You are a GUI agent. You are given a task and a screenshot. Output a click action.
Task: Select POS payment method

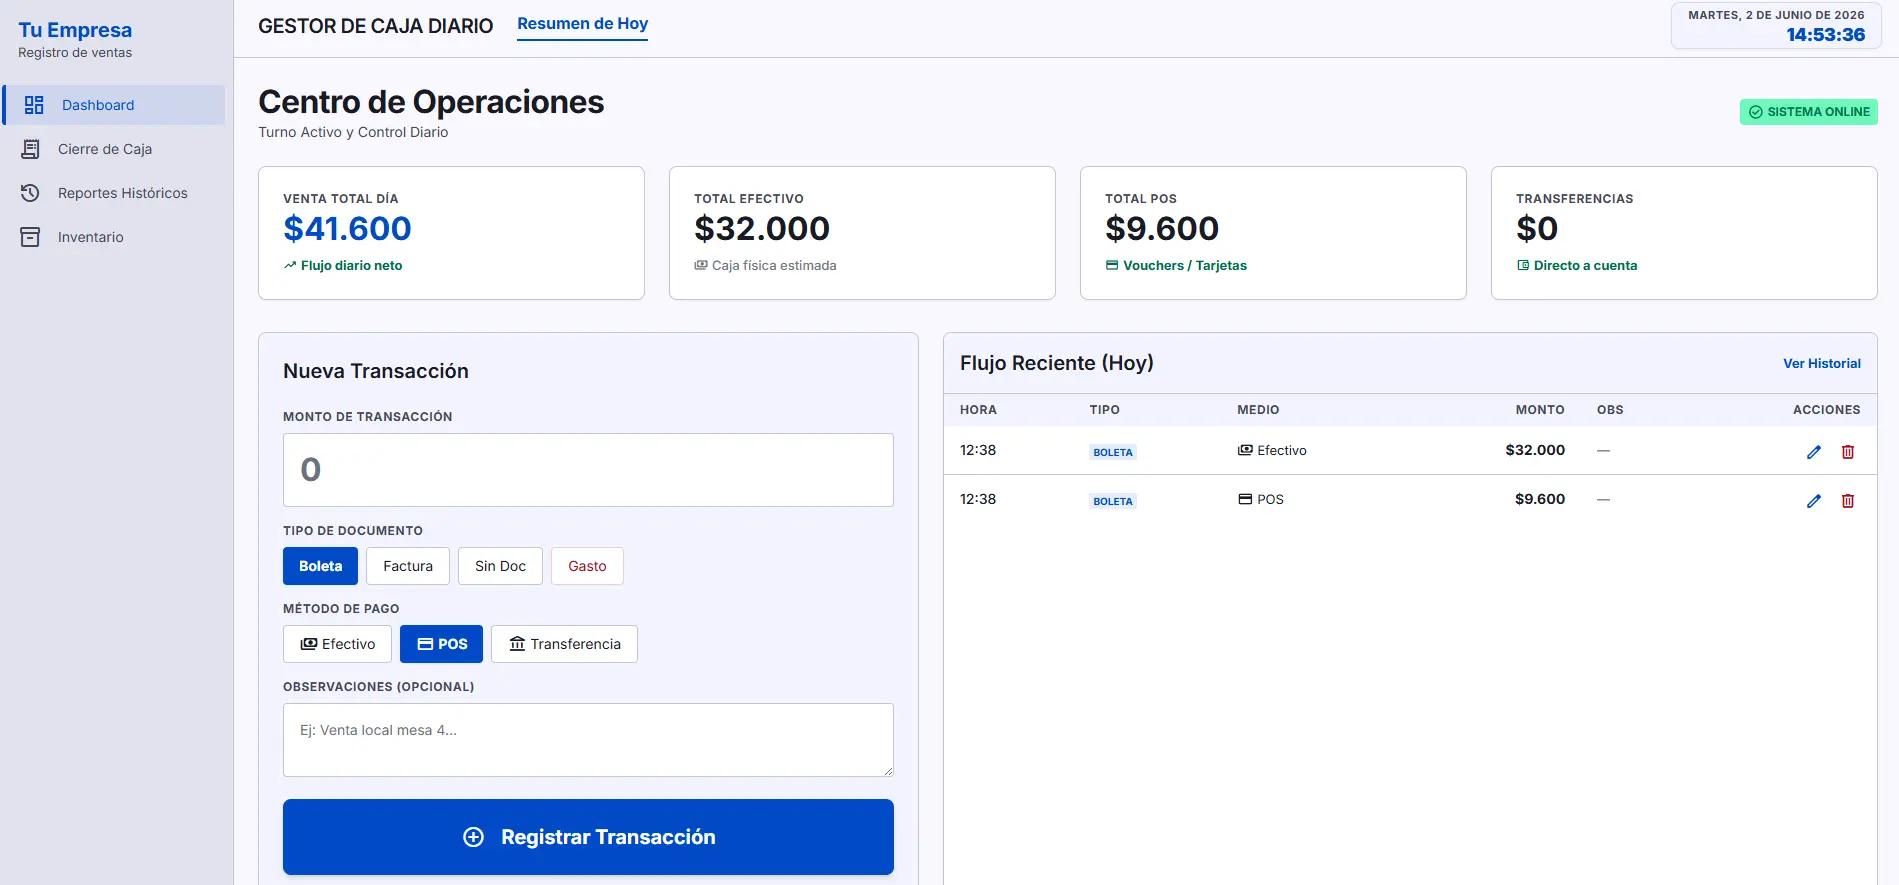[x=441, y=644]
